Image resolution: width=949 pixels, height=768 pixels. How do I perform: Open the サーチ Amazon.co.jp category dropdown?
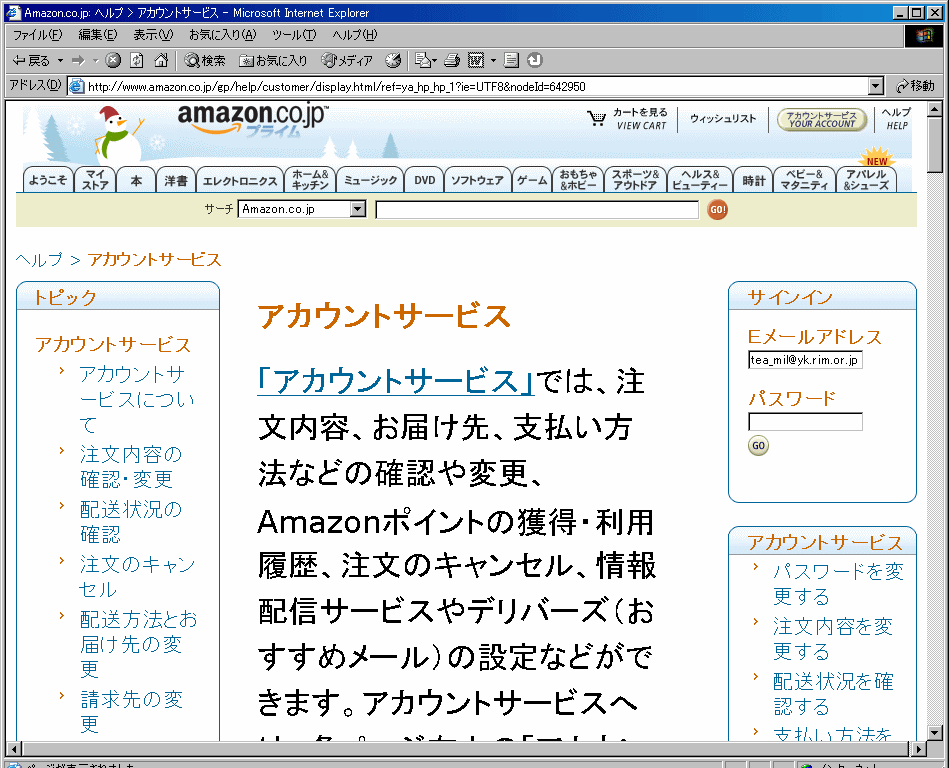point(358,209)
